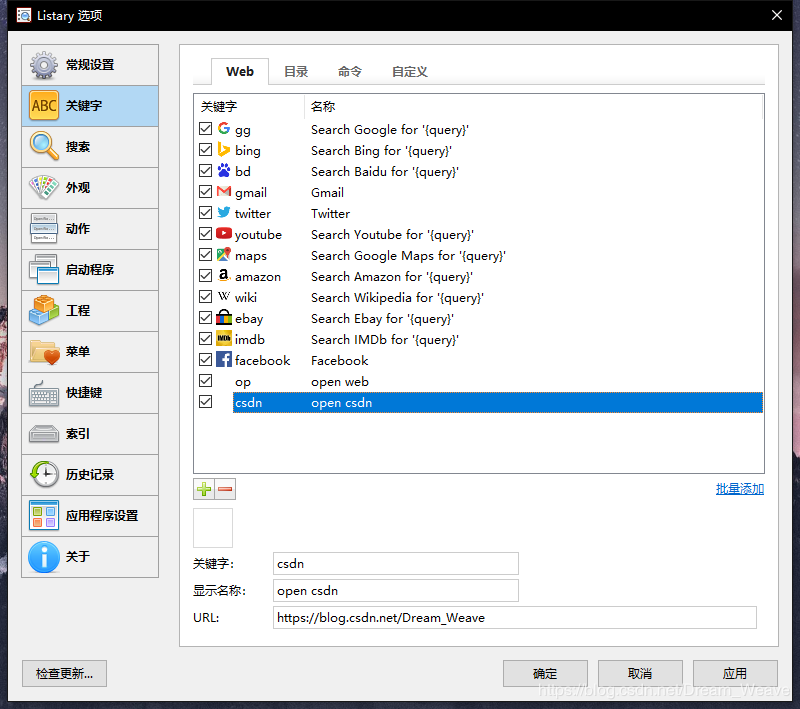Viewport: 800px width, 709px height.
Task: Switch to the 目录 tab
Action: tap(295, 71)
